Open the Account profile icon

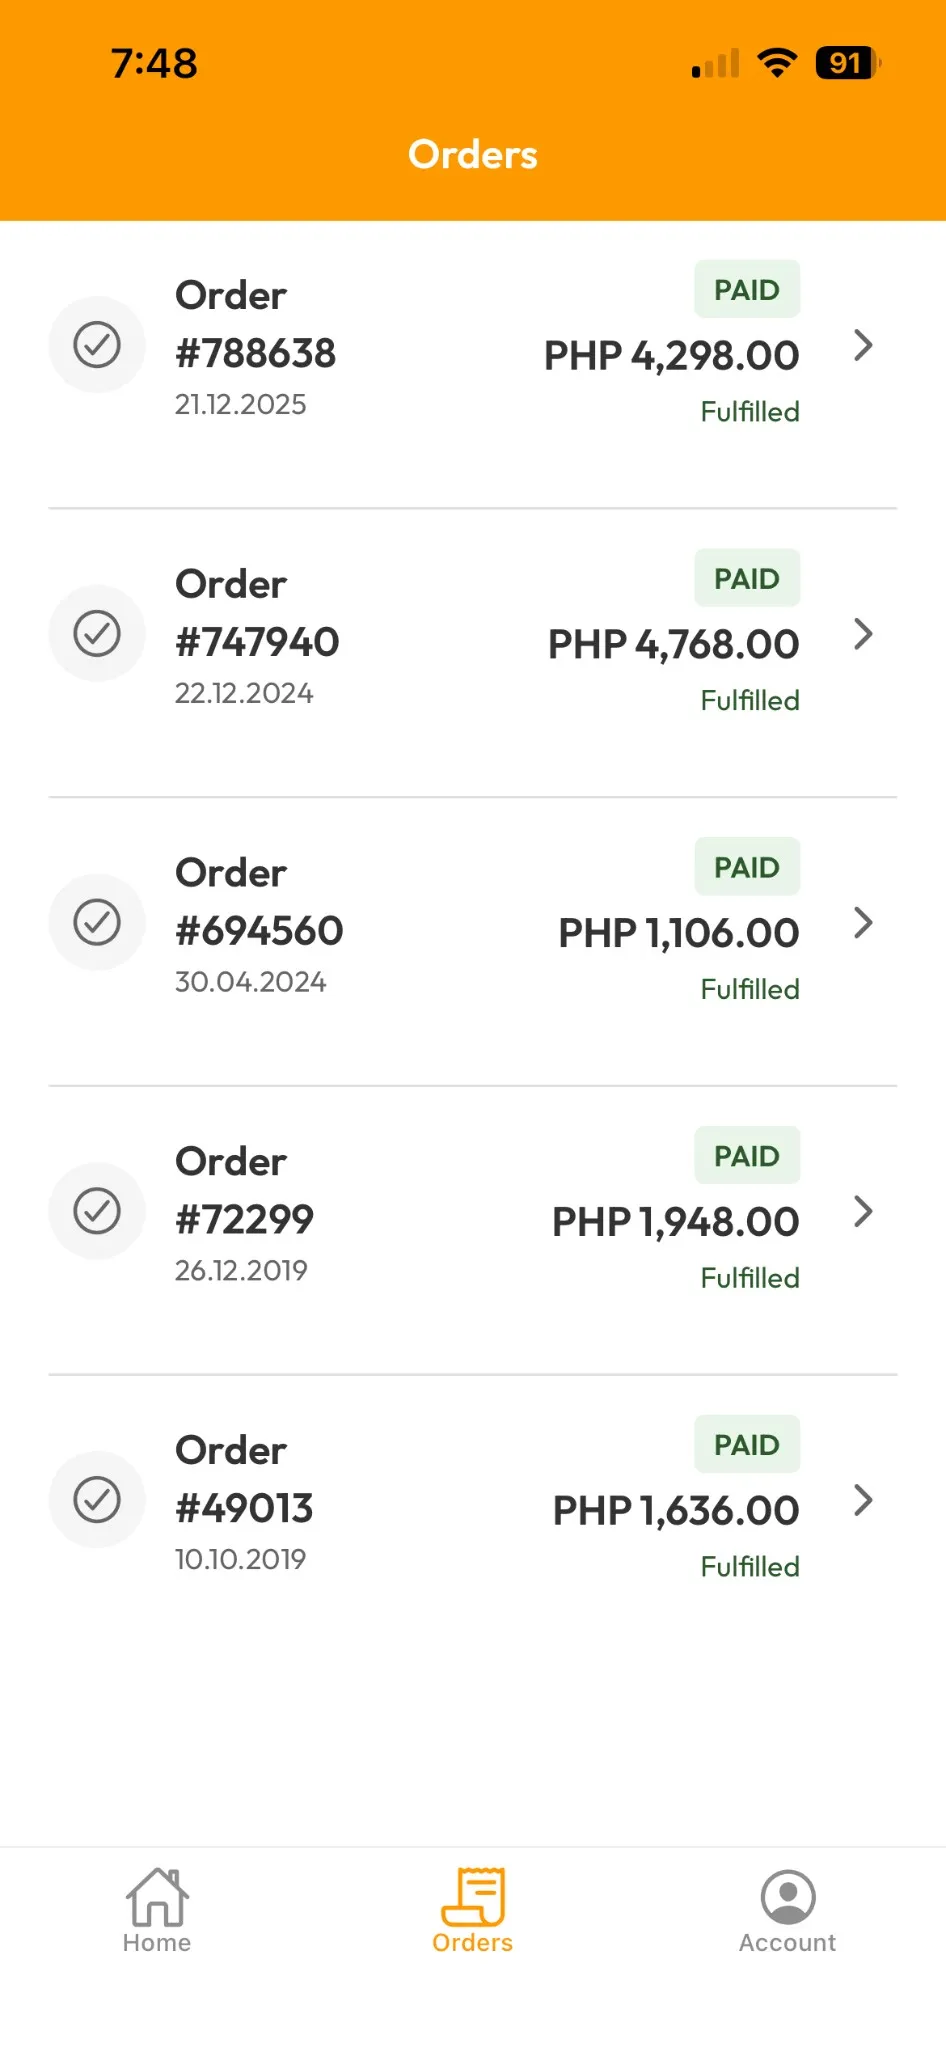pos(788,1897)
